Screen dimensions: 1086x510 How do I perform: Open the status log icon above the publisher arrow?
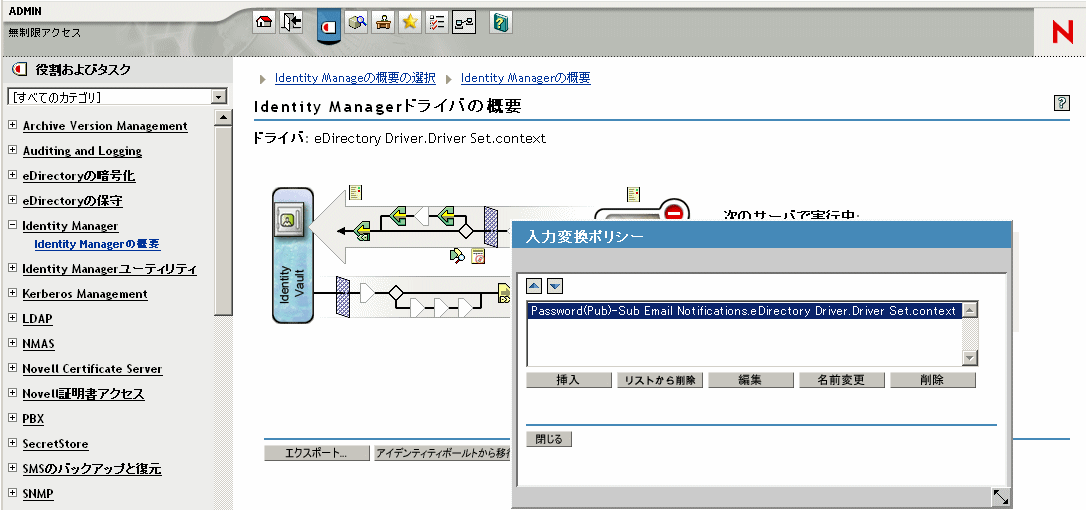[x=356, y=193]
